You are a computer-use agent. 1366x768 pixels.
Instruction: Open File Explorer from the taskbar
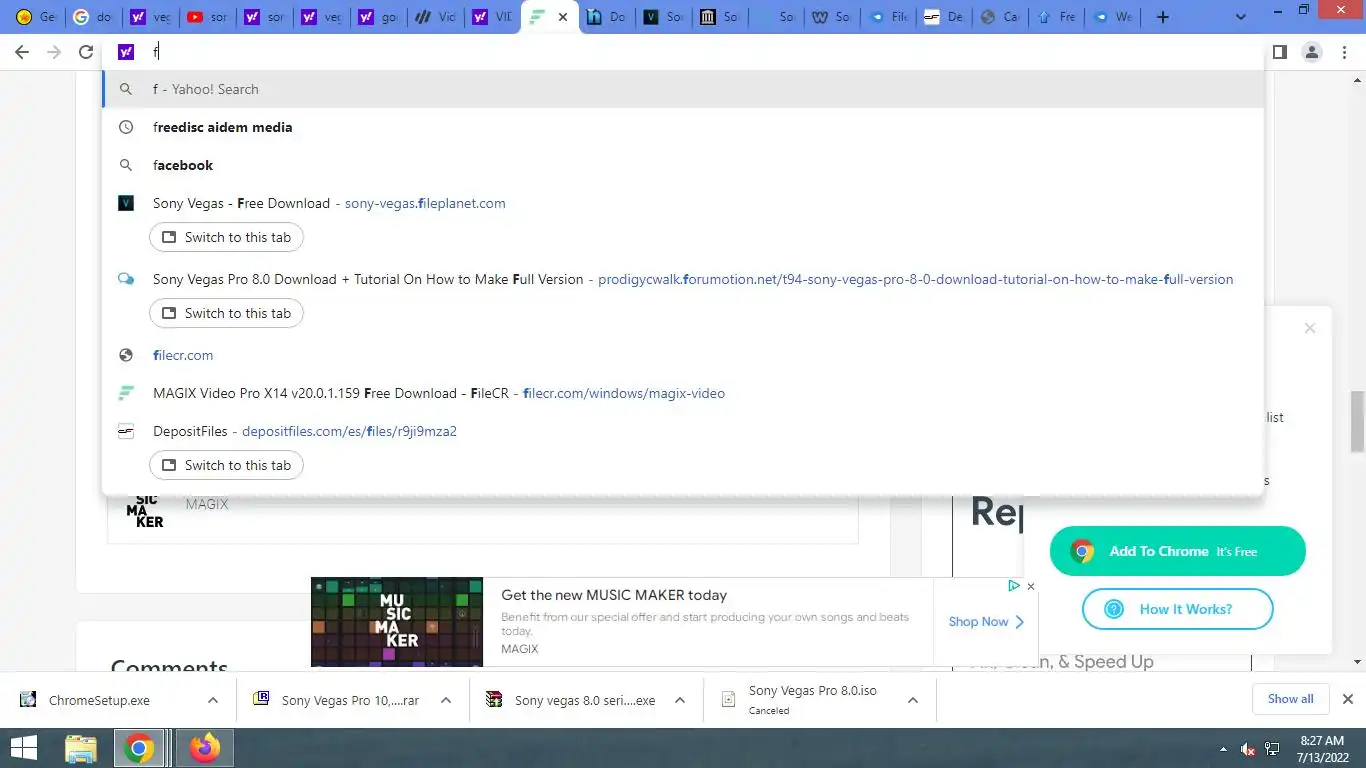pos(81,748)
